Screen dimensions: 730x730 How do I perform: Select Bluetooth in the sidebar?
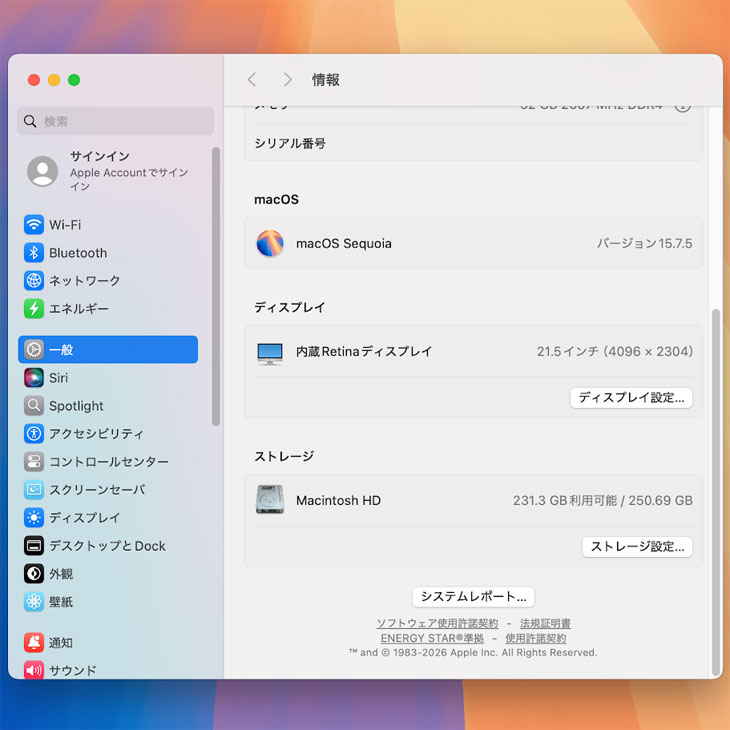[x=77, y=253]
